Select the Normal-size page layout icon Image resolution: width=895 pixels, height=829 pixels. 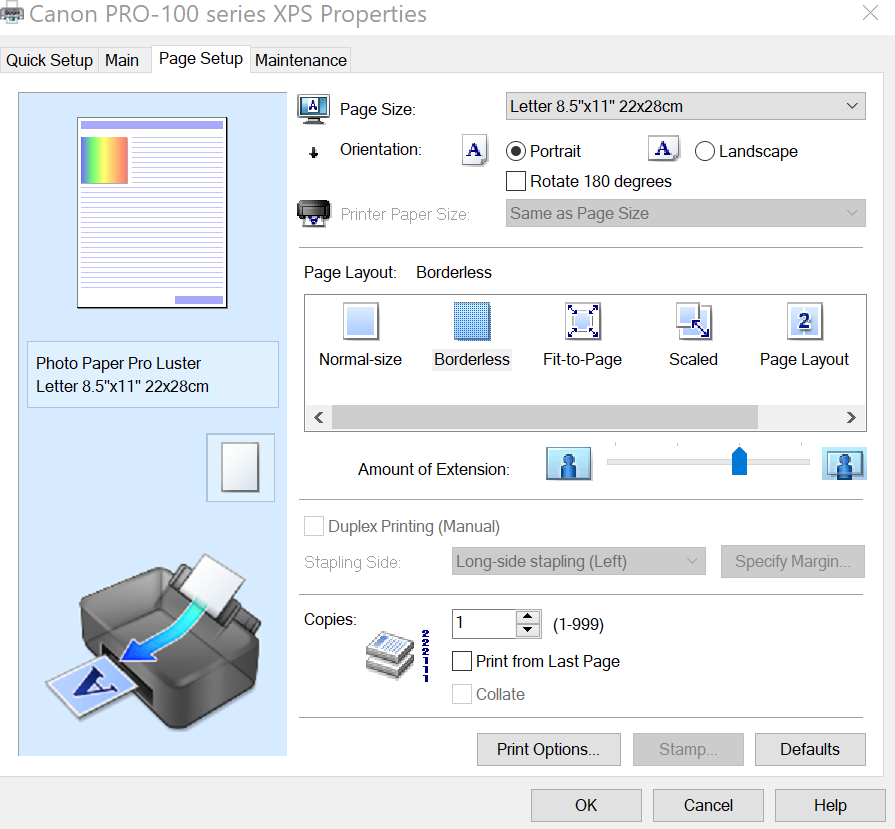pyautogui.click(x=360, y=321)
